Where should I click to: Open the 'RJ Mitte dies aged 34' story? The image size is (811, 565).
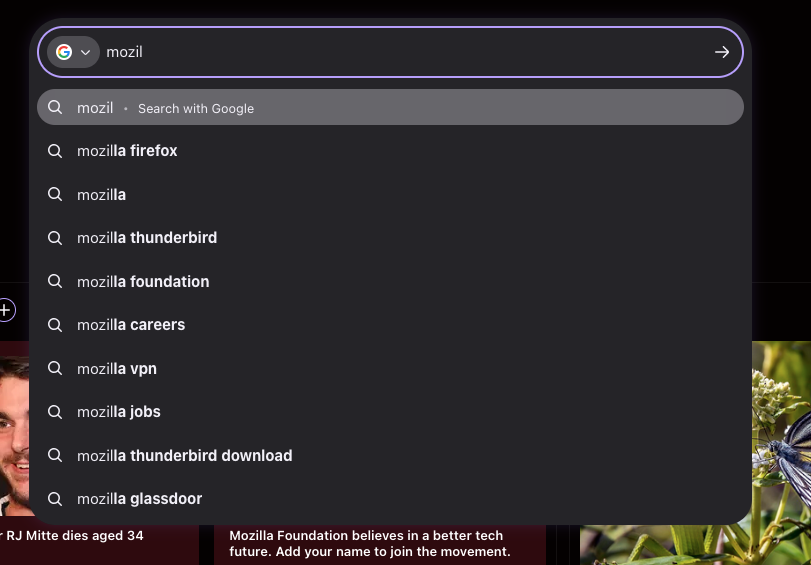point(72,536)
